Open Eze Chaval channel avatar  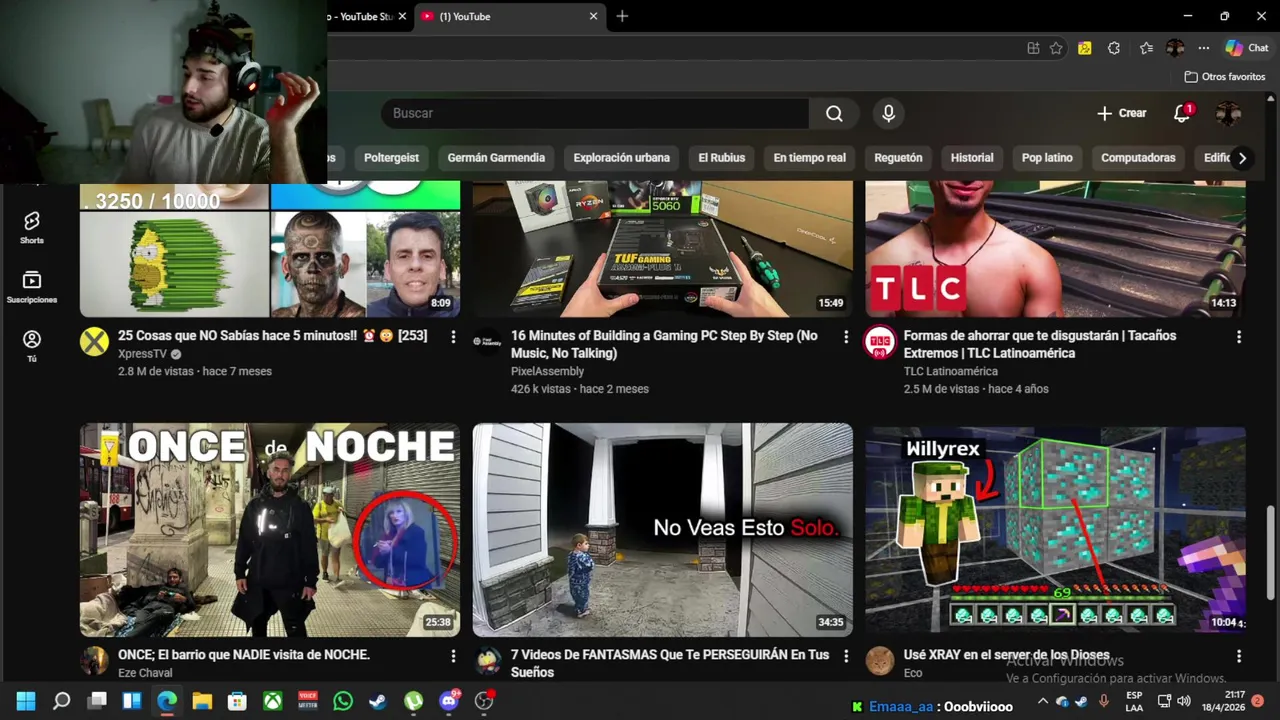tap(94, 661)
